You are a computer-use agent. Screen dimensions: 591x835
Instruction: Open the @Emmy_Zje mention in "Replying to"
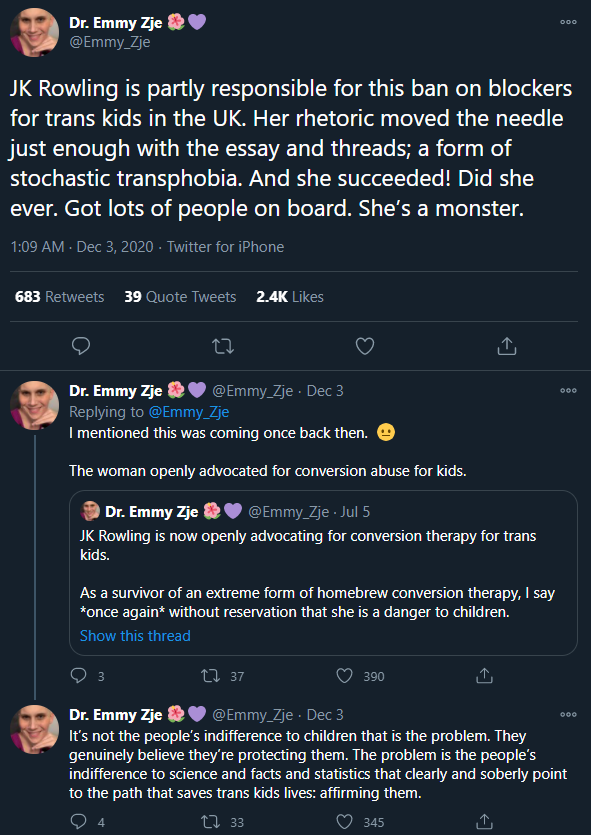[x=188, y=412]
